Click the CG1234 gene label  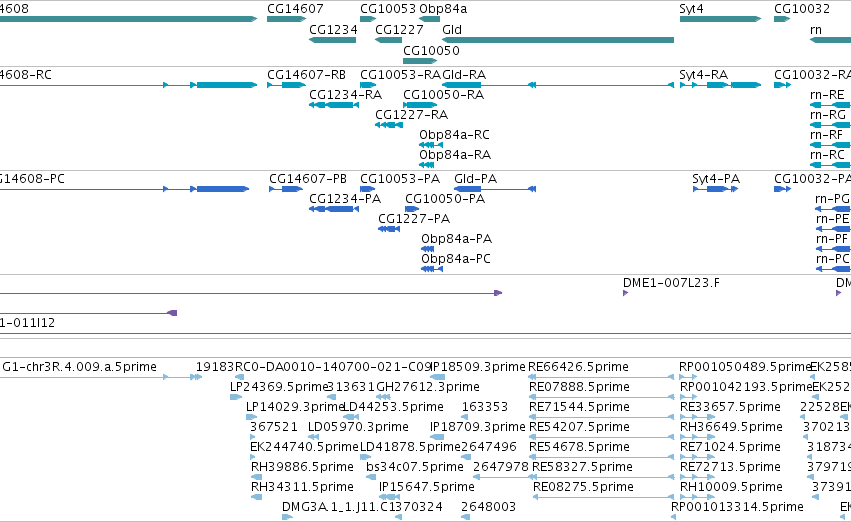[333, 29]
